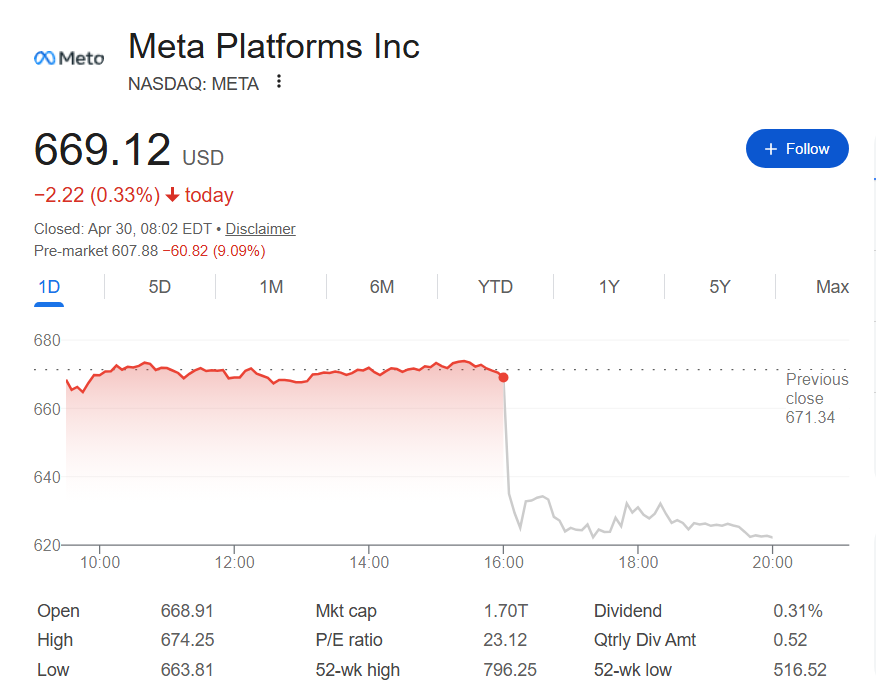The image size is (876, 698).
Task: Switch to the 5D chart tab
Action: [x=158, y=287]
